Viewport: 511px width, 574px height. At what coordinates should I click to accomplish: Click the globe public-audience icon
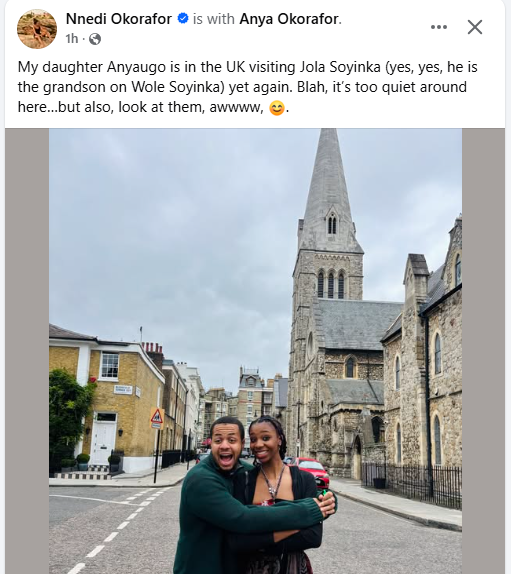pos(95,39)
